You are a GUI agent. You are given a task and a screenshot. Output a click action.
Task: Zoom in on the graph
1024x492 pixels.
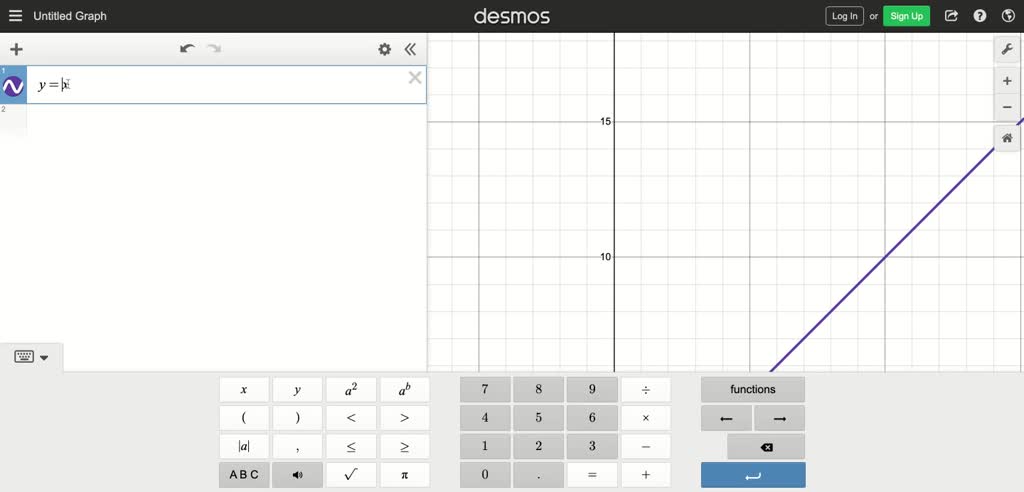tap(1007, 81)
